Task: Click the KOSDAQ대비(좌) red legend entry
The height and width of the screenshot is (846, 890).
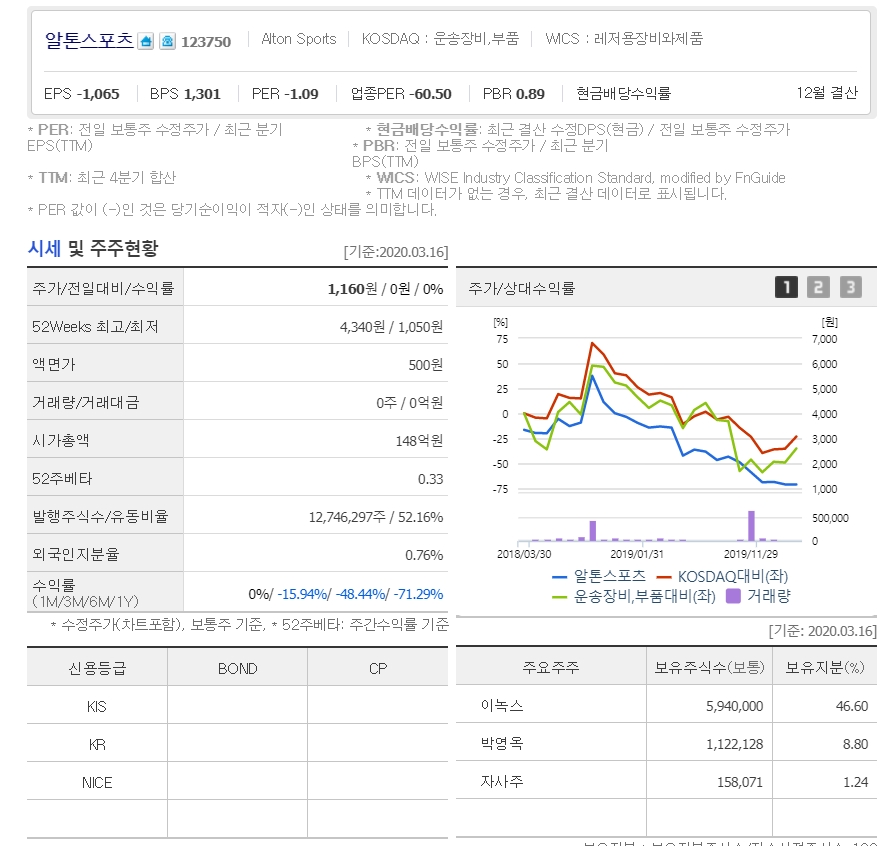Action: pyautogui.click(x=722, y=576)
